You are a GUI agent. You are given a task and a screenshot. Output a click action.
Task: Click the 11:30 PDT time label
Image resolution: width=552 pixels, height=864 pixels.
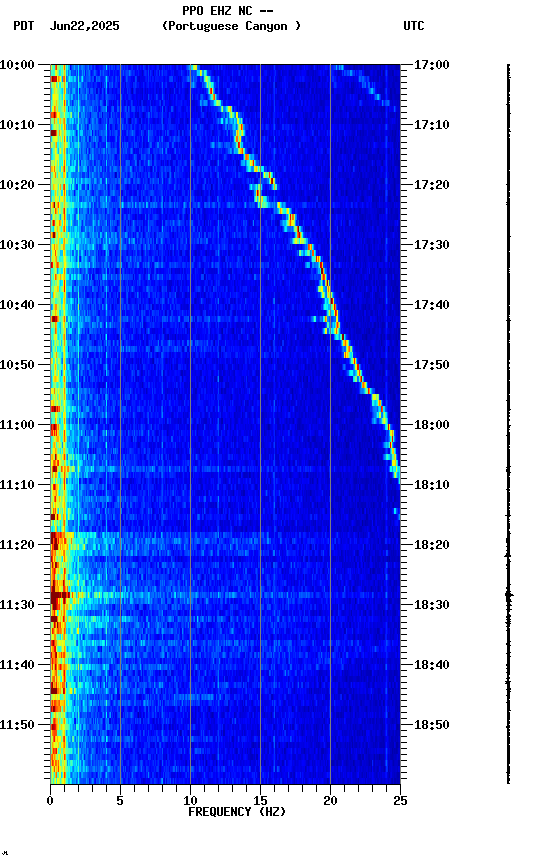pos(17,605)
